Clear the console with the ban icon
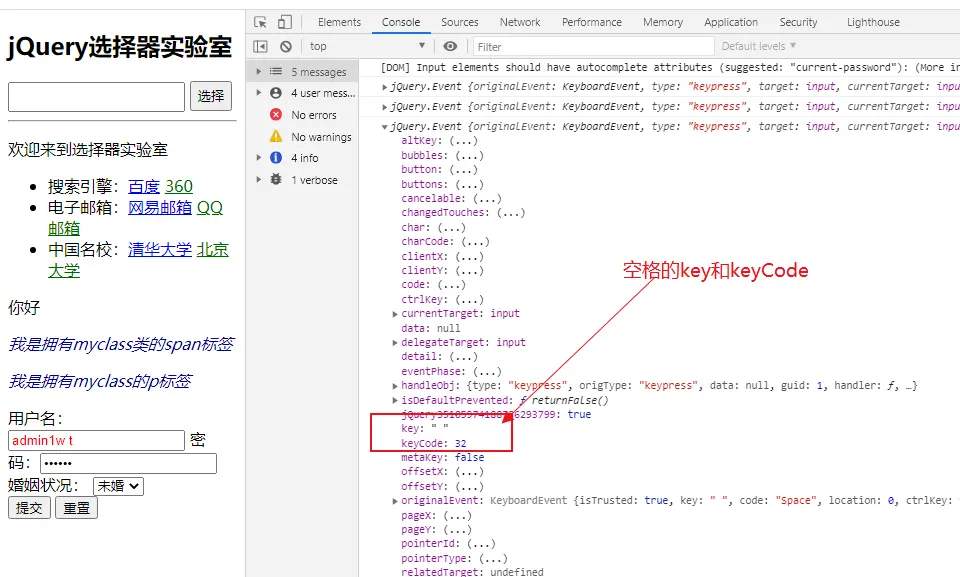Viewport: 960px width, 577px height. 286,46
